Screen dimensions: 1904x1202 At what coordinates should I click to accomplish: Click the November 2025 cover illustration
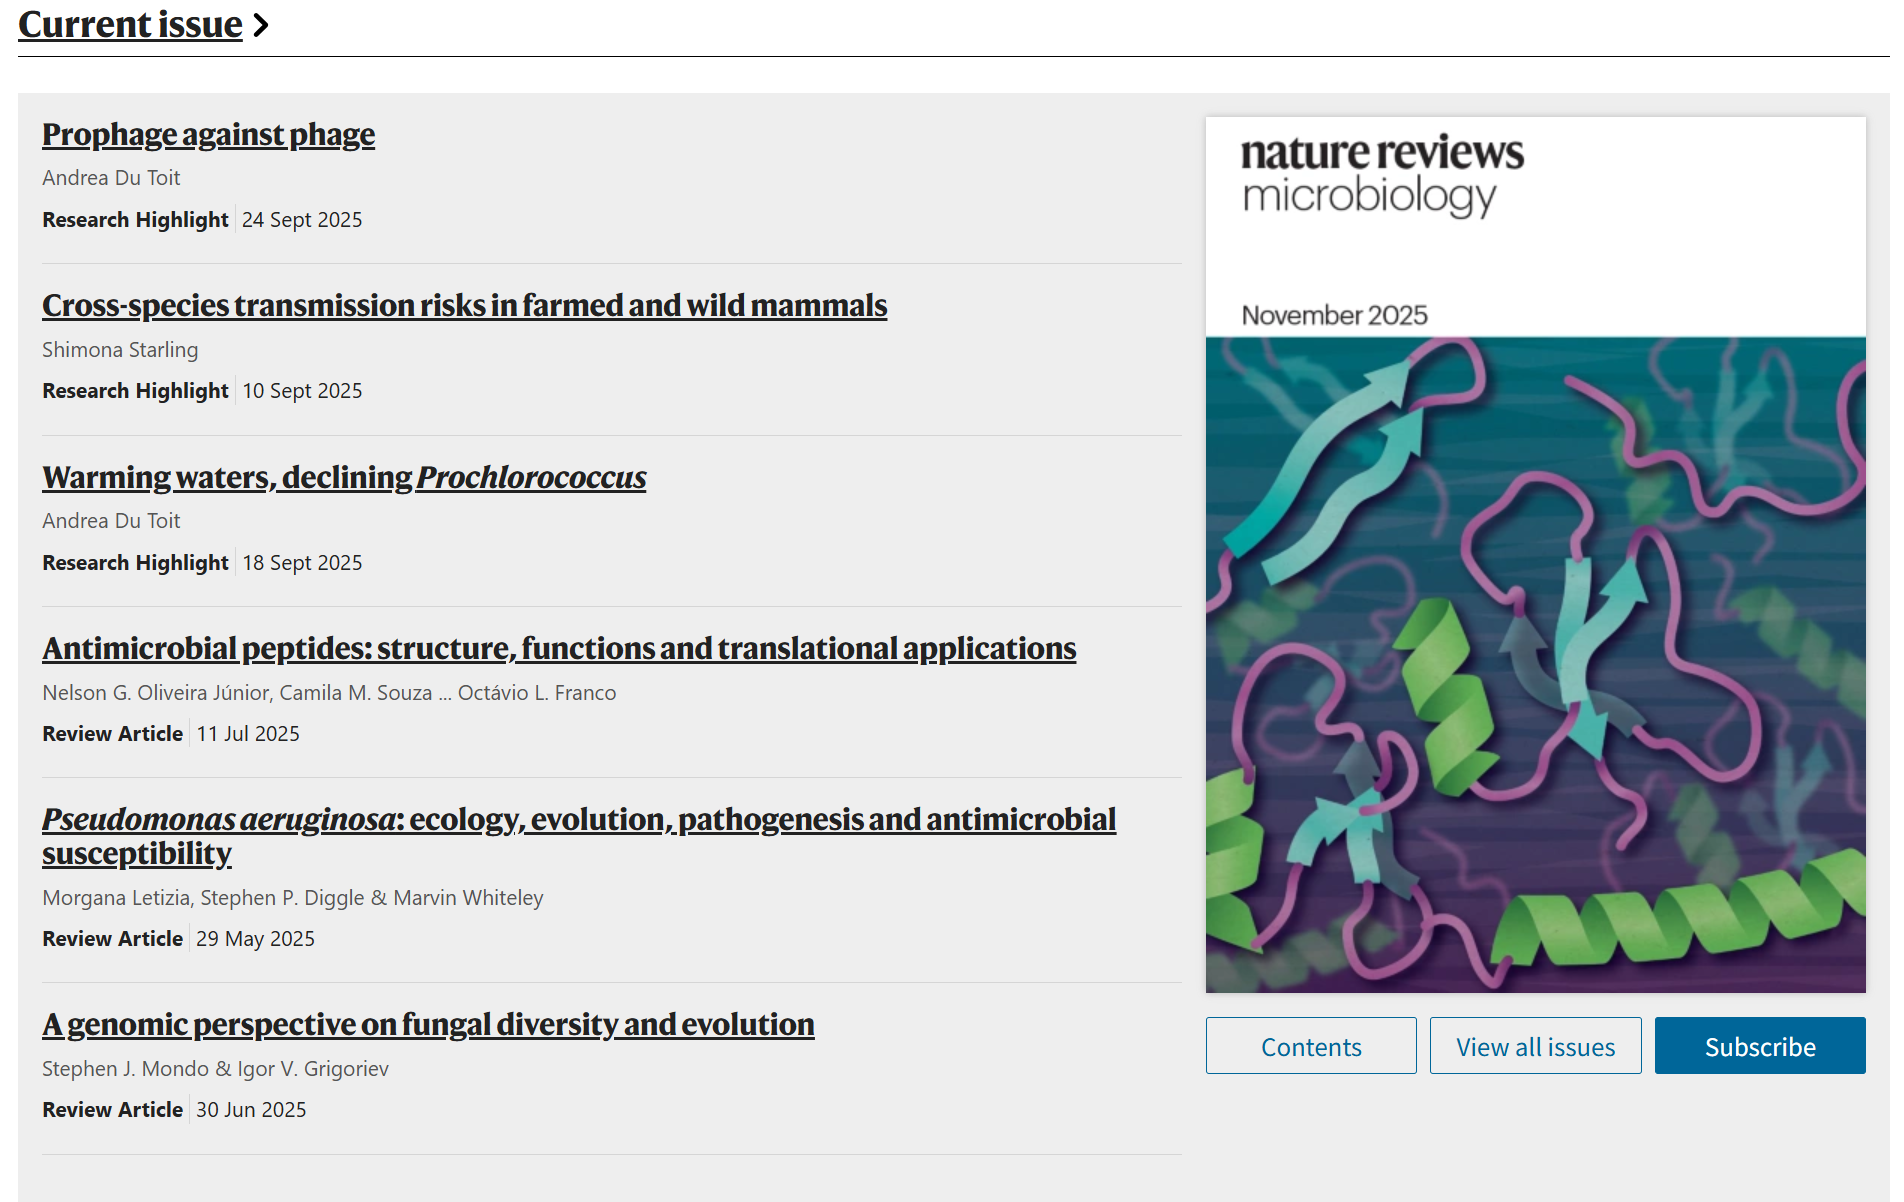[1535, 664]
